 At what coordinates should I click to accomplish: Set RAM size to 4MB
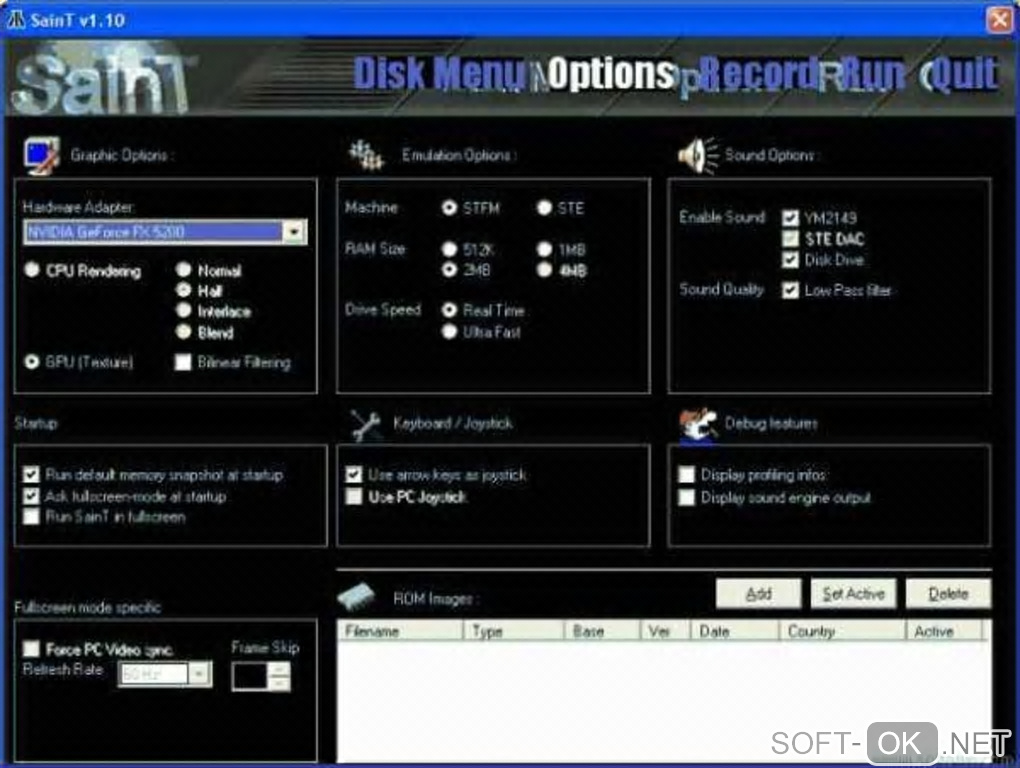pos(544,269)
